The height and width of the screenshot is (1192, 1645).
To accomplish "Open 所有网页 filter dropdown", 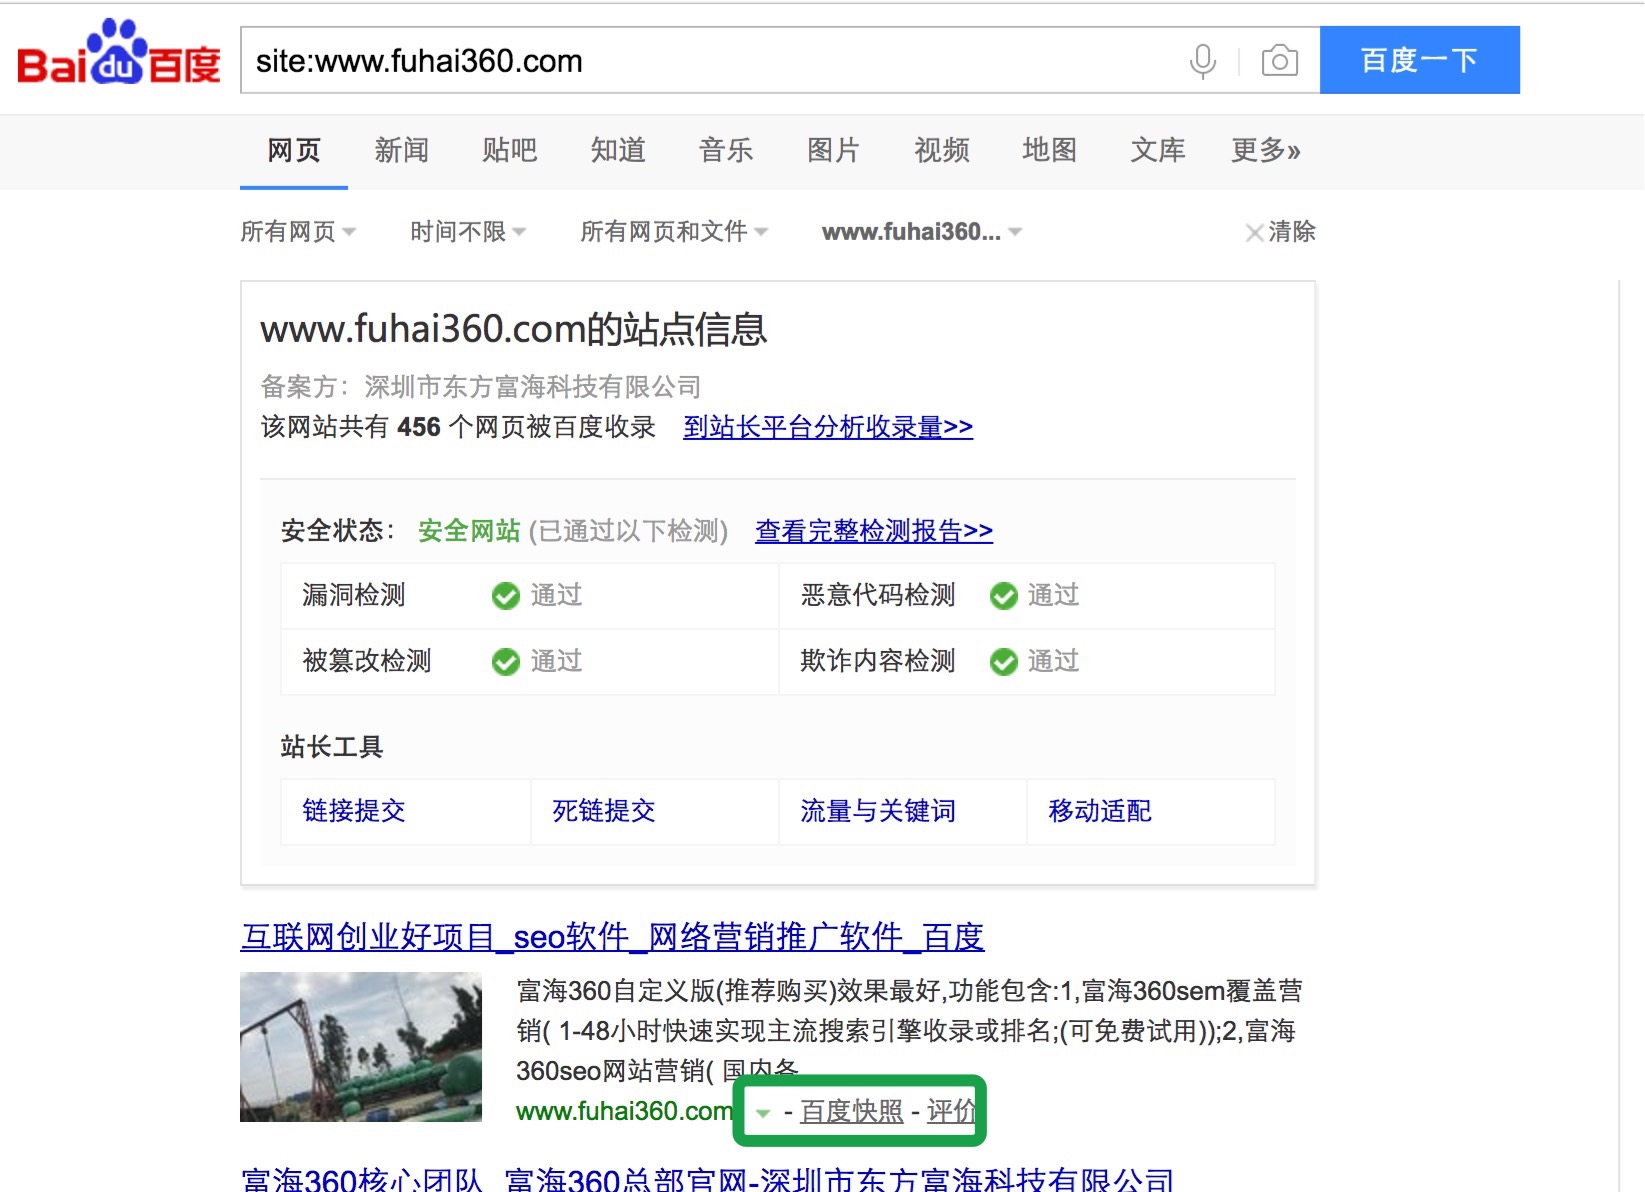I will [298, 232].
